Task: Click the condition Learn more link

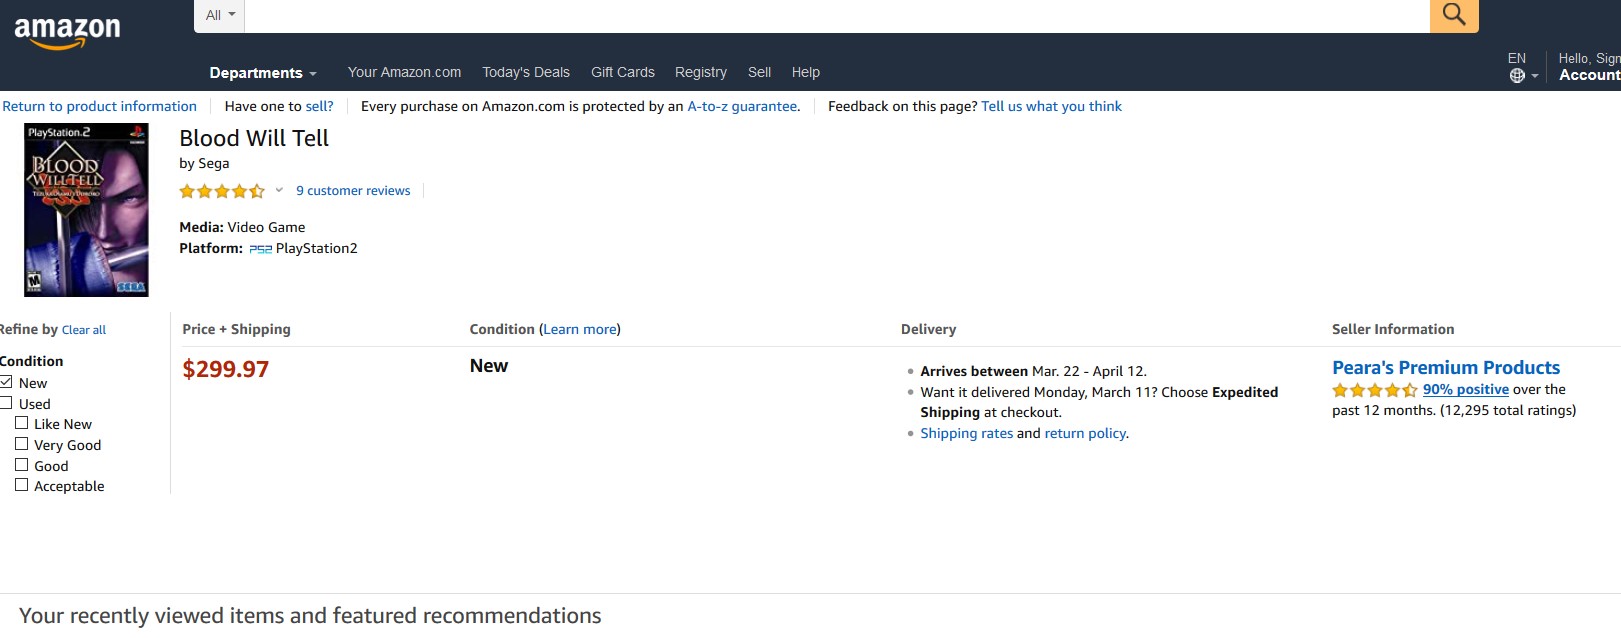Action: (x=580, y=329)
